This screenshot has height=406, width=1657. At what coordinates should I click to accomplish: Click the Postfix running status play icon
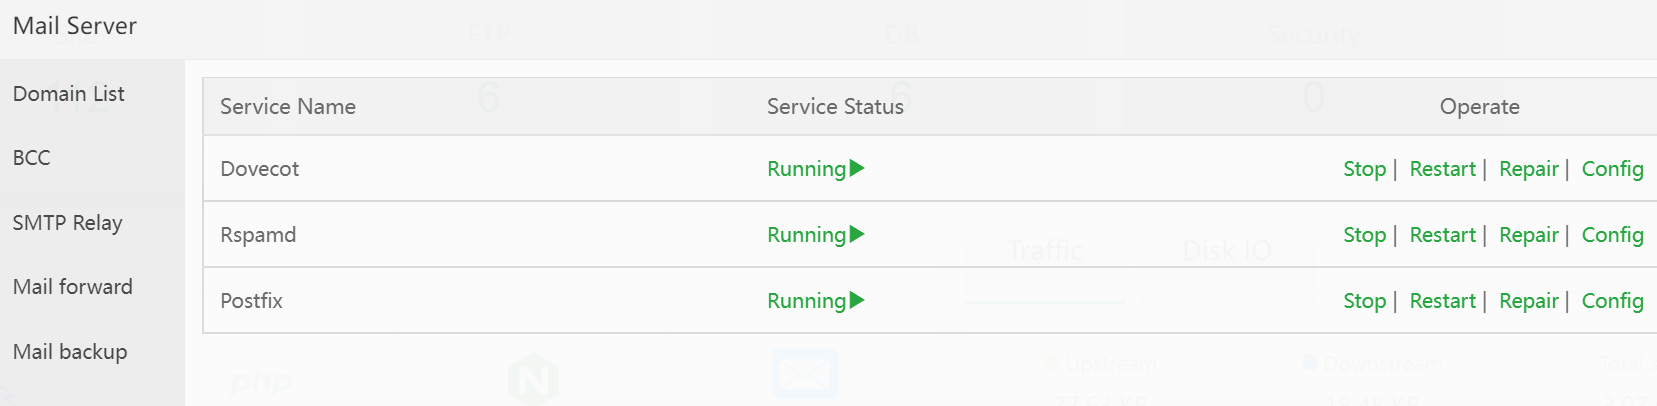point(856,300)
